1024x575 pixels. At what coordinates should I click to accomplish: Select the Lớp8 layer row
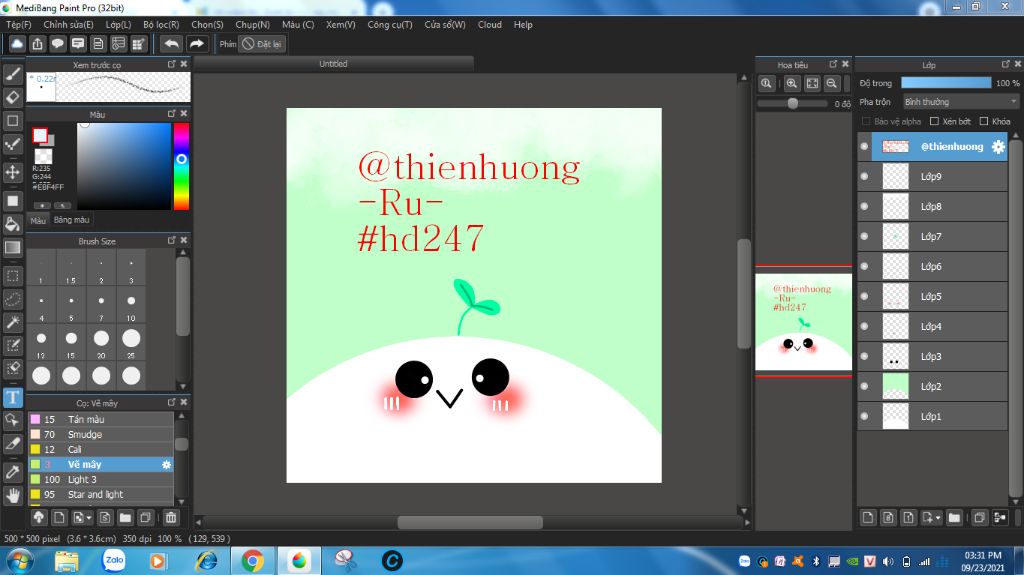(x=932, y=206)
